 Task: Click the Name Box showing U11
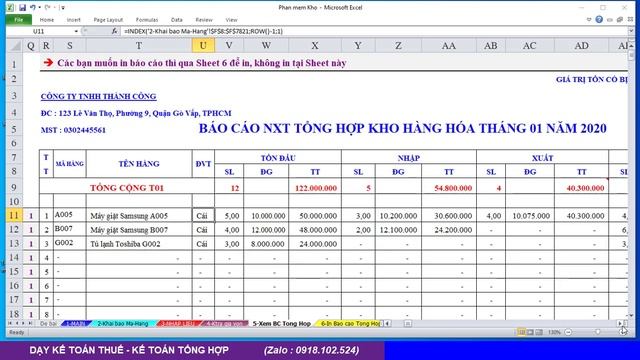coord(40,31)
